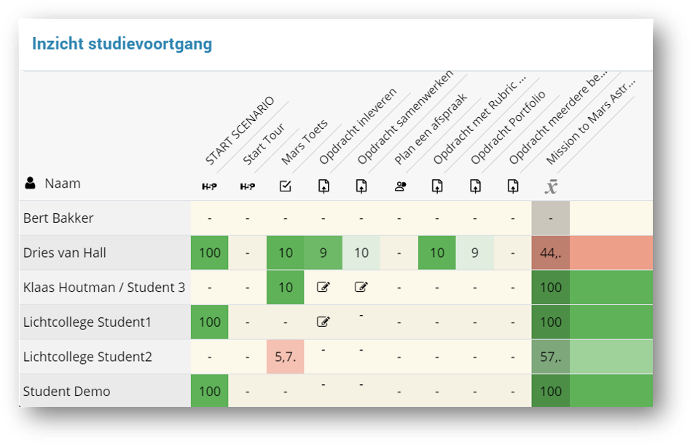Click the person icon beside Naam
Screen dimensions: 690x444
(x=30, y=184)
